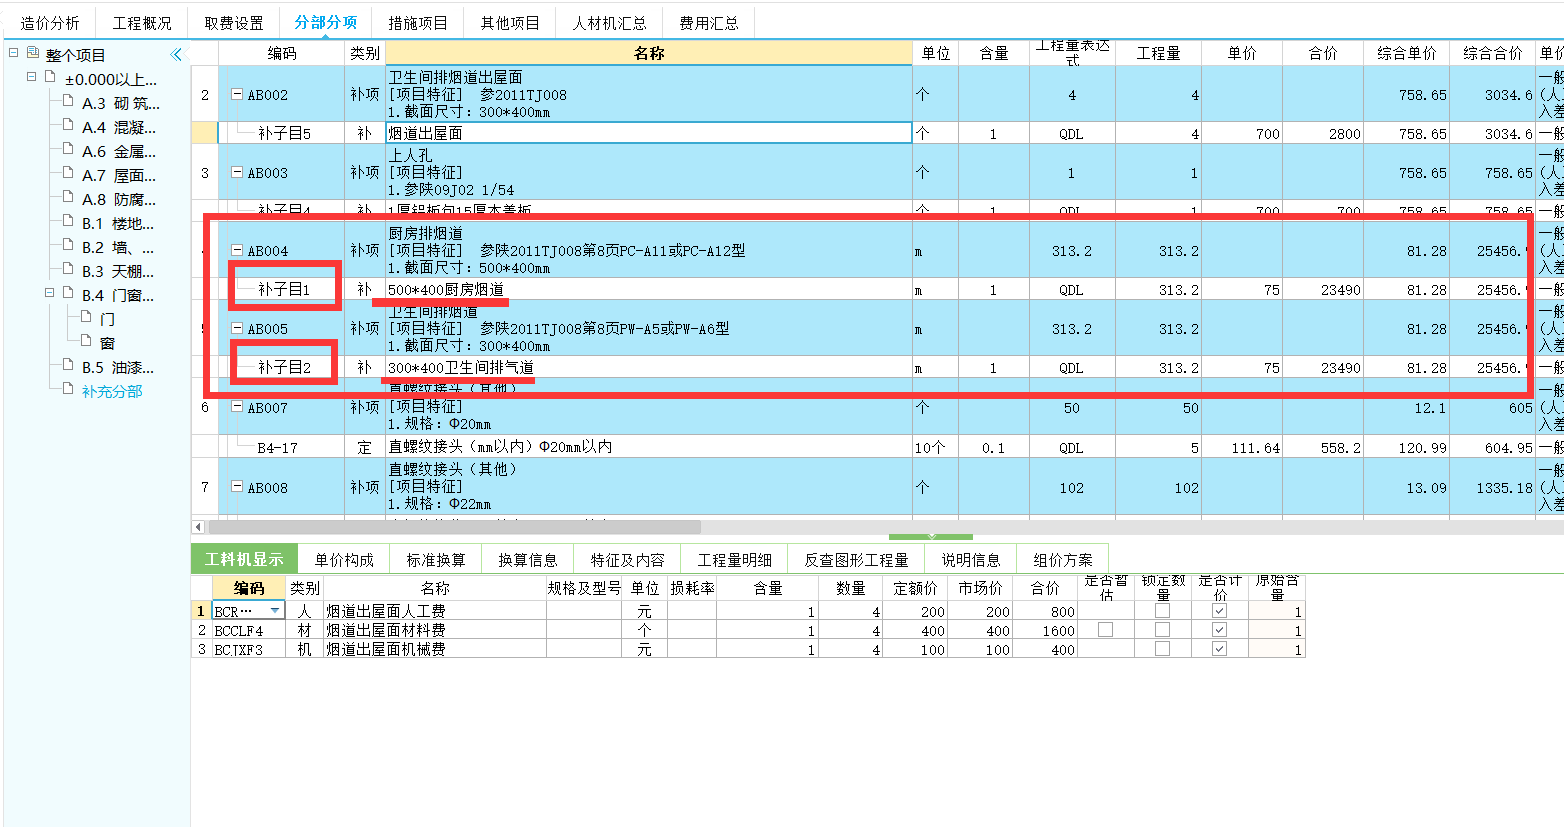Click the page icon beside ±0.000以上
Screen dimensions: 1564x827
(49, 78)
